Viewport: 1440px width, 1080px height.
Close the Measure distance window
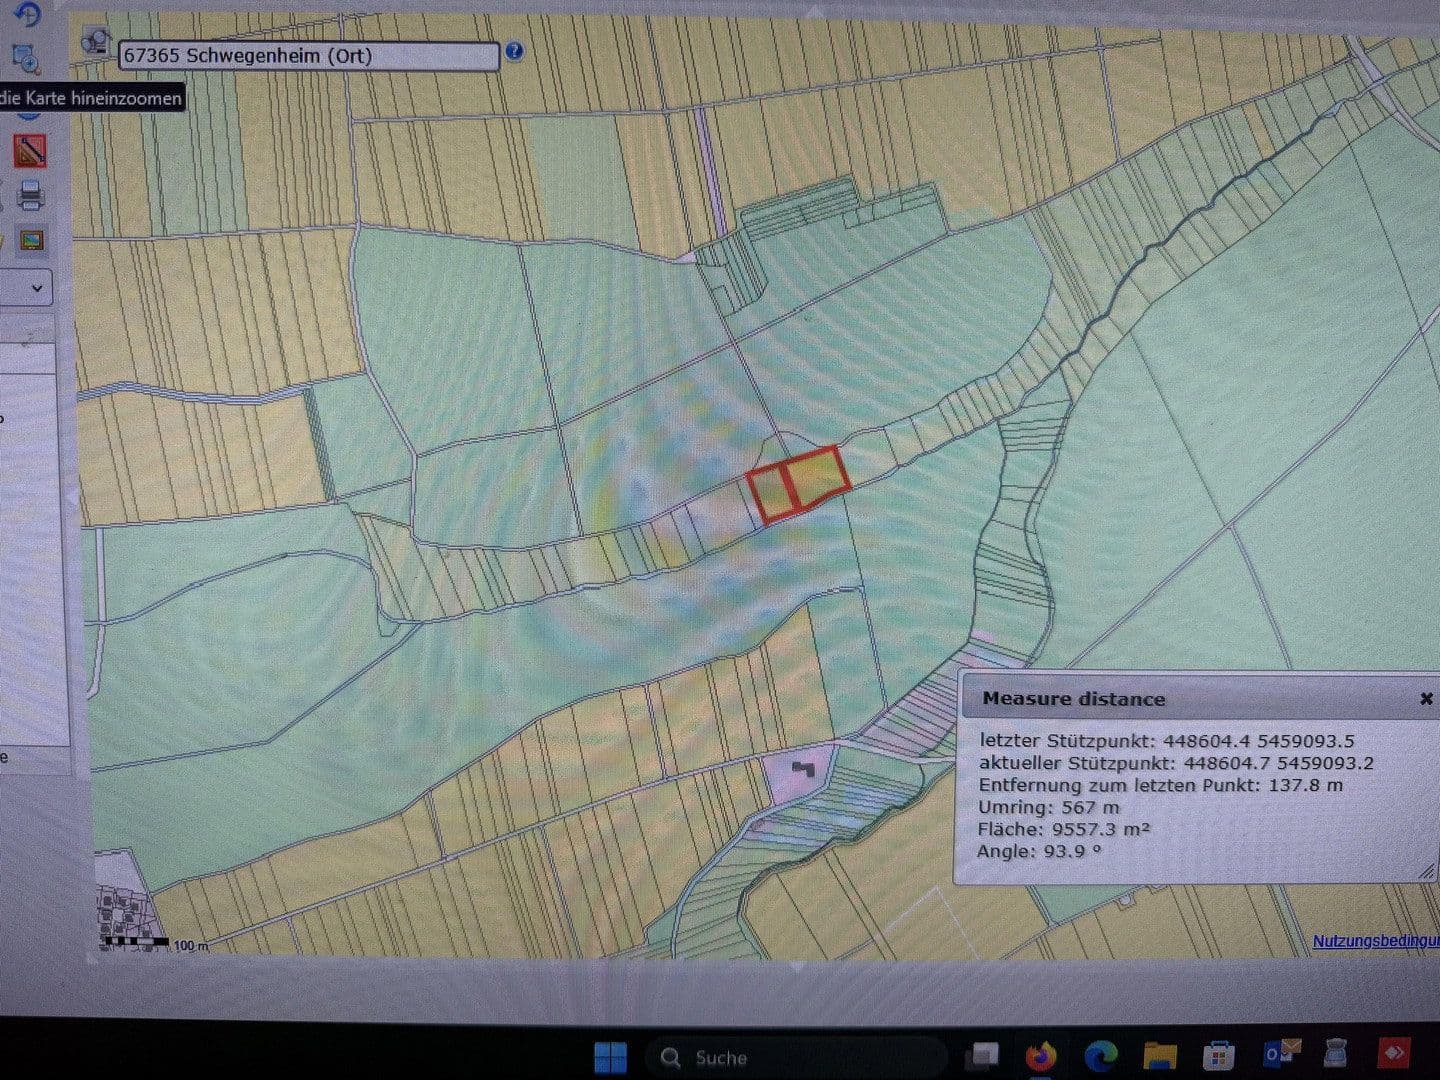tap(1426, 698)
